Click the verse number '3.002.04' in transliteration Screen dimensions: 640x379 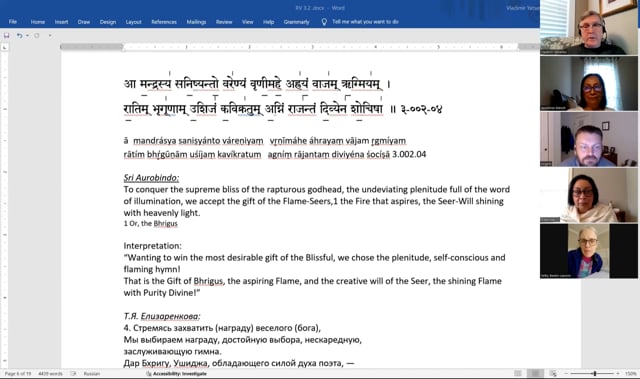[409, 154]
